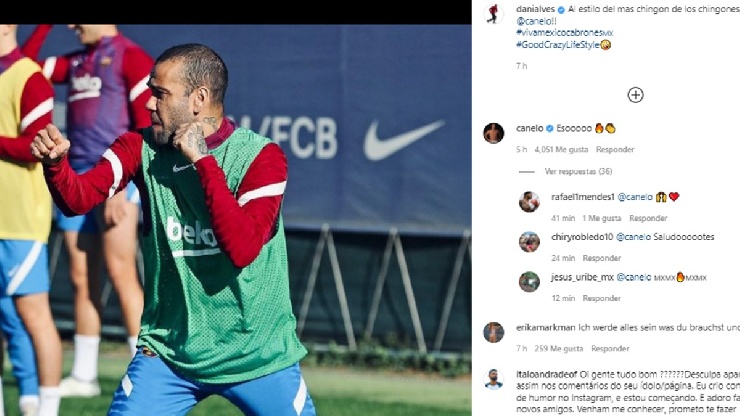740x416 pixels.
Task: Open the @canelo mention in the caption
Action: click(x=536, y=21)
